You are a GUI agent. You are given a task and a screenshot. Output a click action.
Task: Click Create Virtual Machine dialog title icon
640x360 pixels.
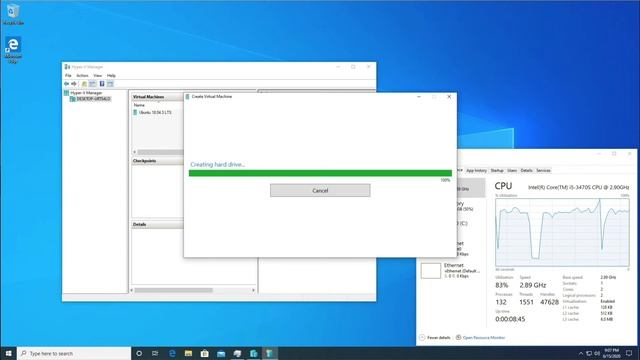tap(187, 97)
